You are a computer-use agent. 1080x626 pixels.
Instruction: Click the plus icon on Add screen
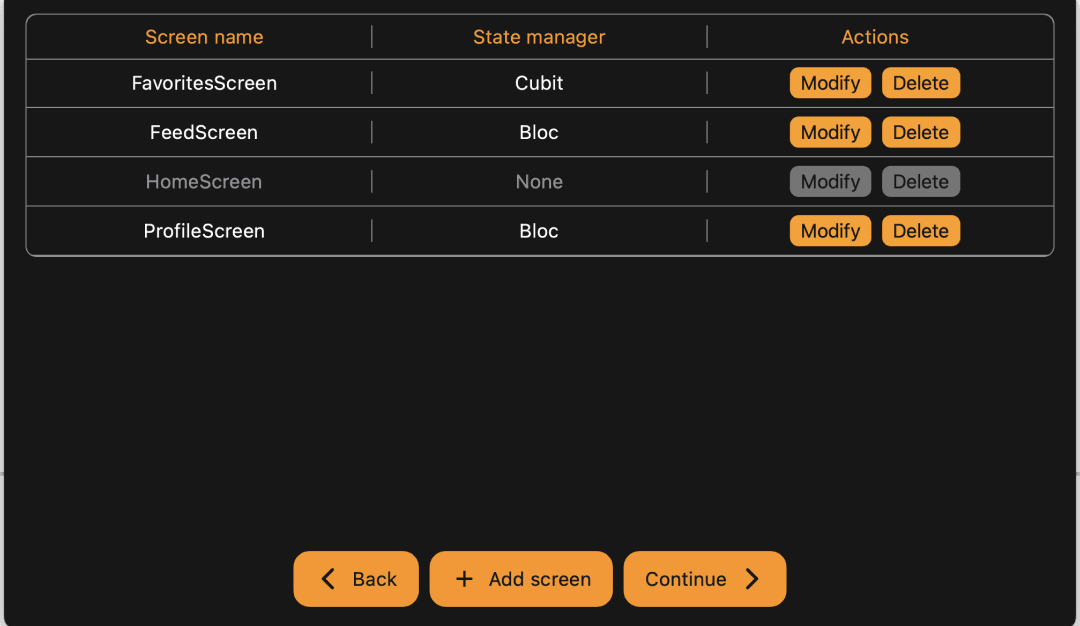pyautogui.click(x=463, y=579)
